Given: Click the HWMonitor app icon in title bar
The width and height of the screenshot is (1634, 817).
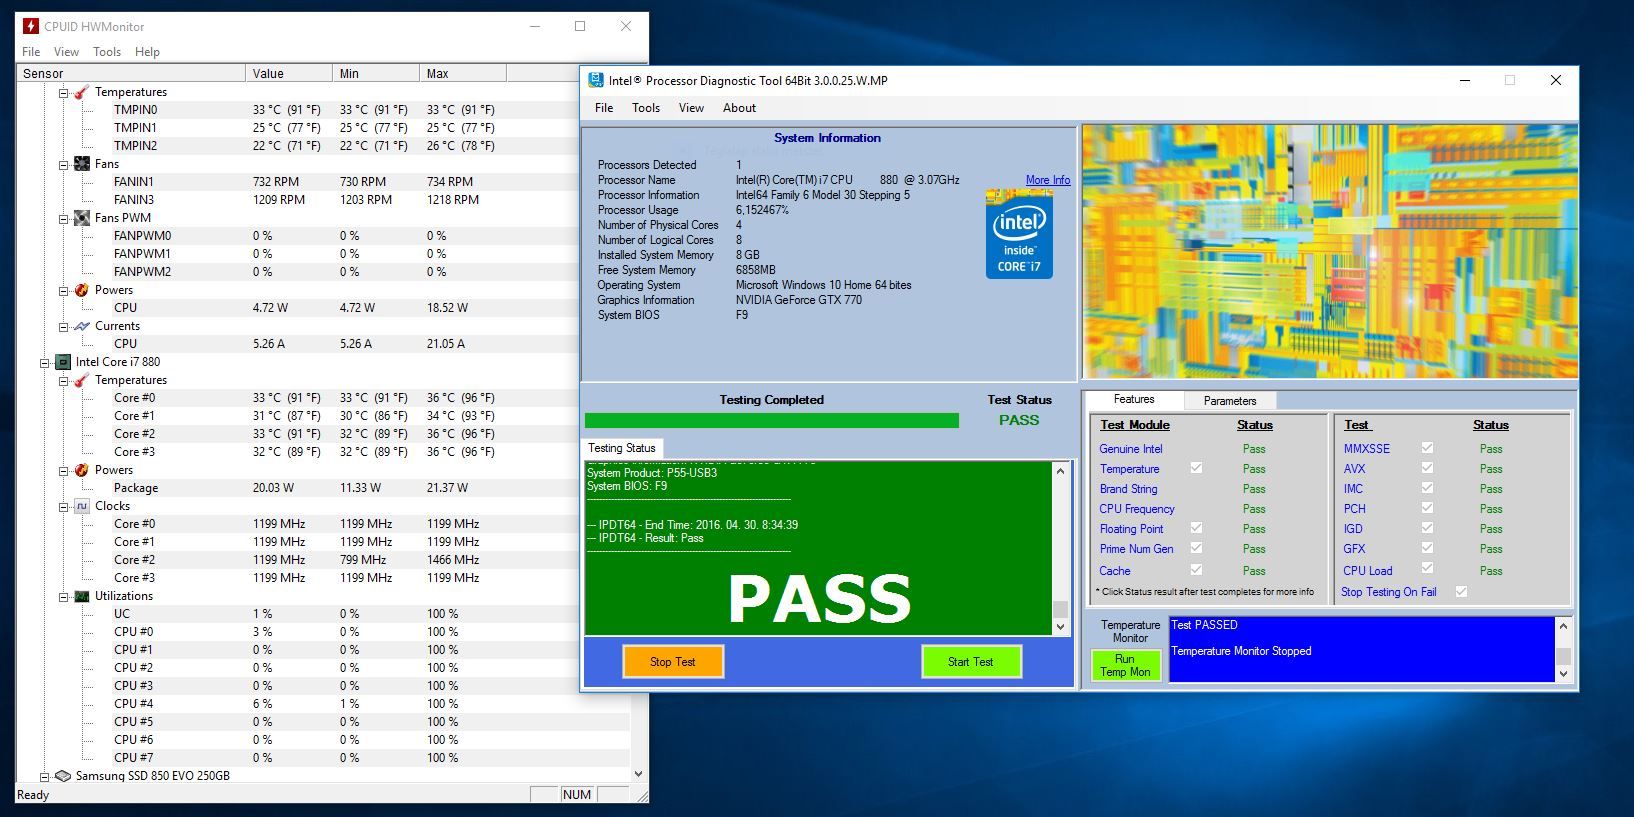Looking at the screenshot, I should (30, 26).
